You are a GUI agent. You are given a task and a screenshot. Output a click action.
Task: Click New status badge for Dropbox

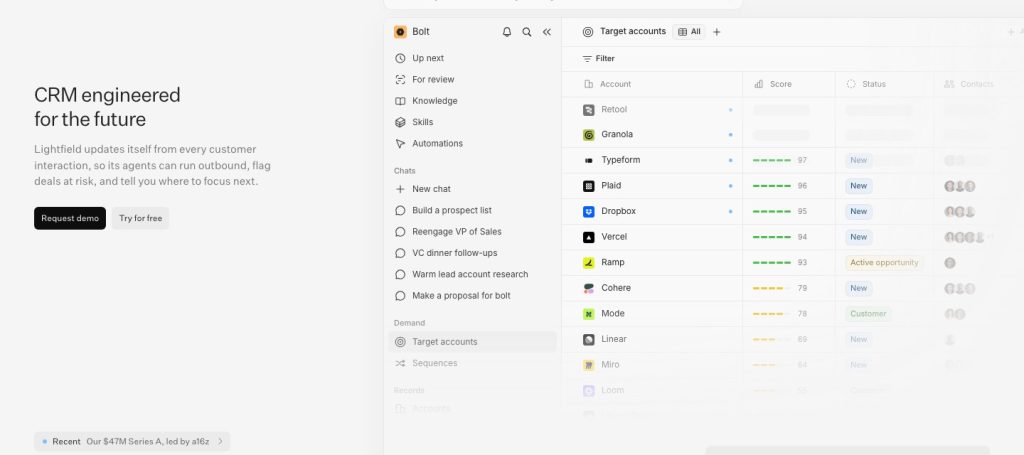pos(859,212)
